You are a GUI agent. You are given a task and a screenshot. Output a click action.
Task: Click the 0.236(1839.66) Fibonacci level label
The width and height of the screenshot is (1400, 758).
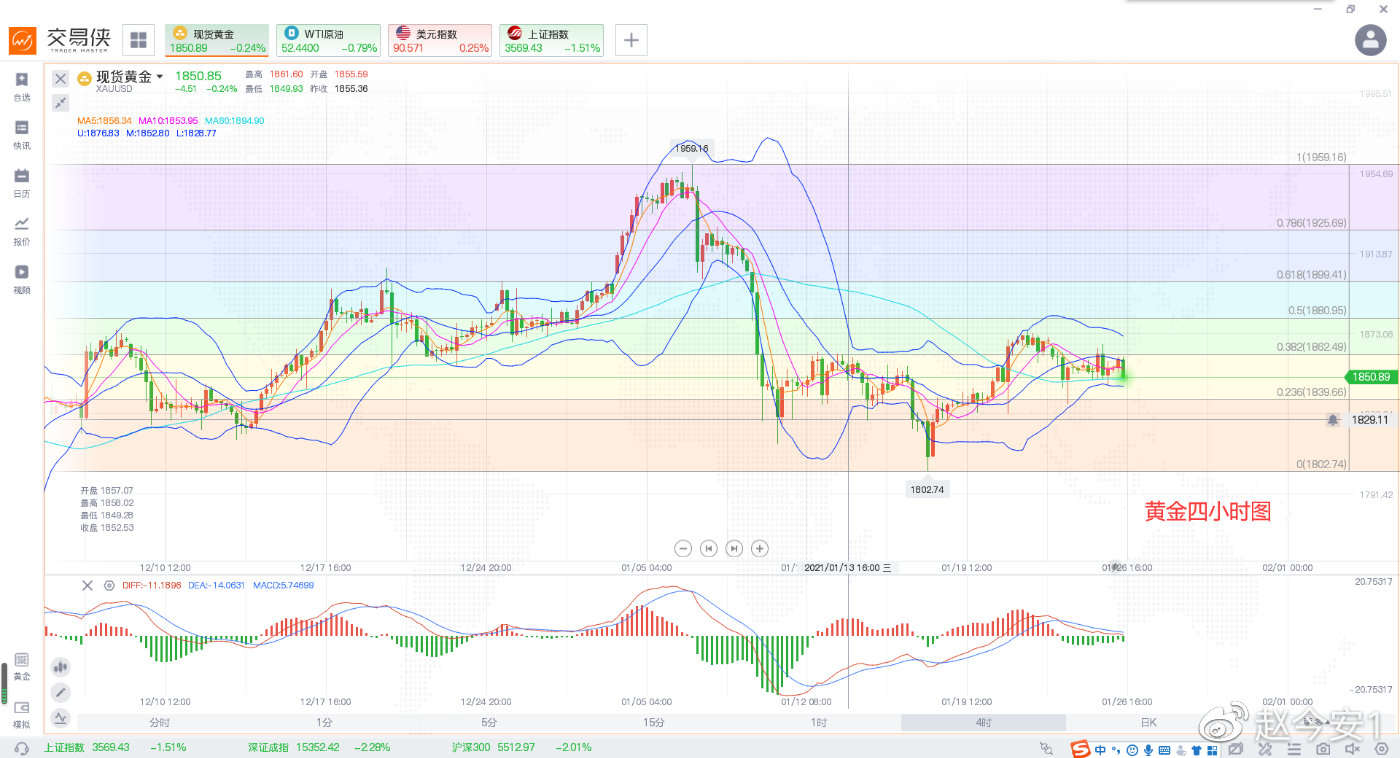point(1311,392)
